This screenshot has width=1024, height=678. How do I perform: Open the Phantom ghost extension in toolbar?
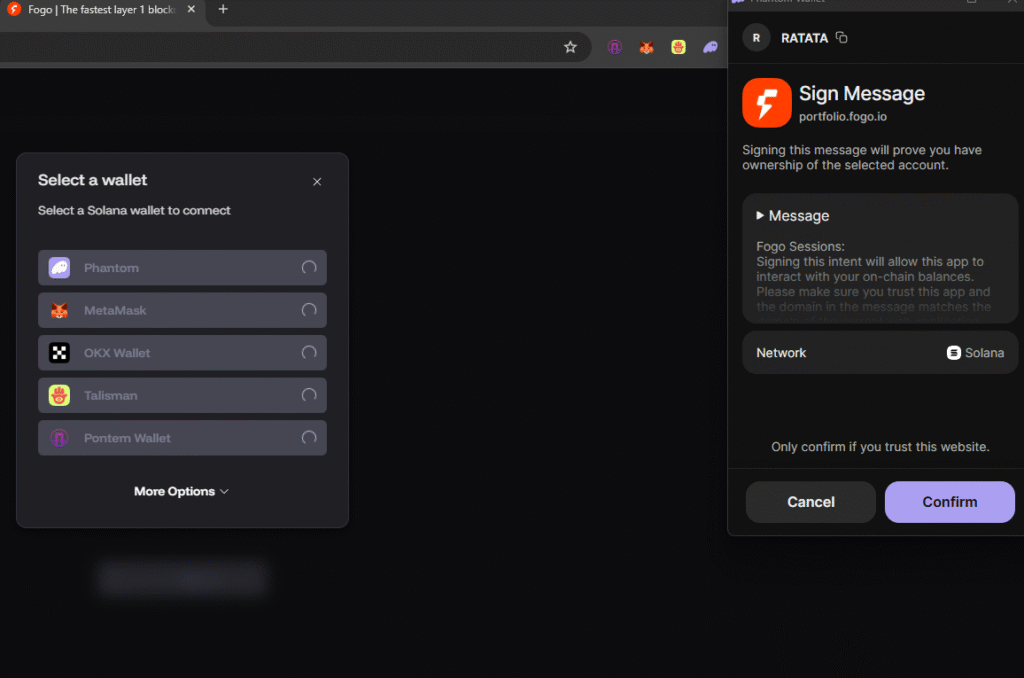710,47
